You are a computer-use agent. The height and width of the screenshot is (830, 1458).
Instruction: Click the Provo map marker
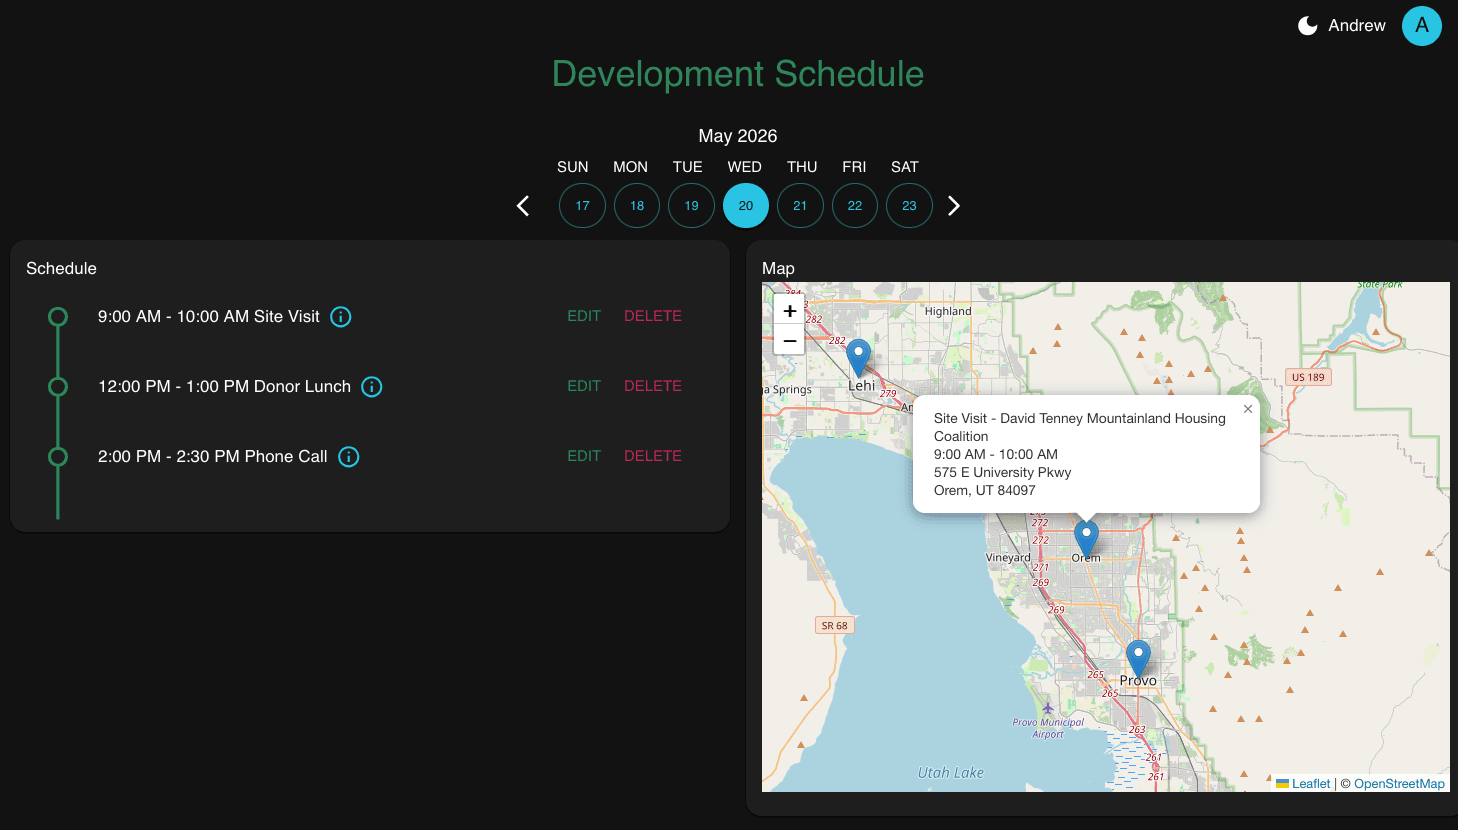pyautogui.click(x=1138, y=659)
